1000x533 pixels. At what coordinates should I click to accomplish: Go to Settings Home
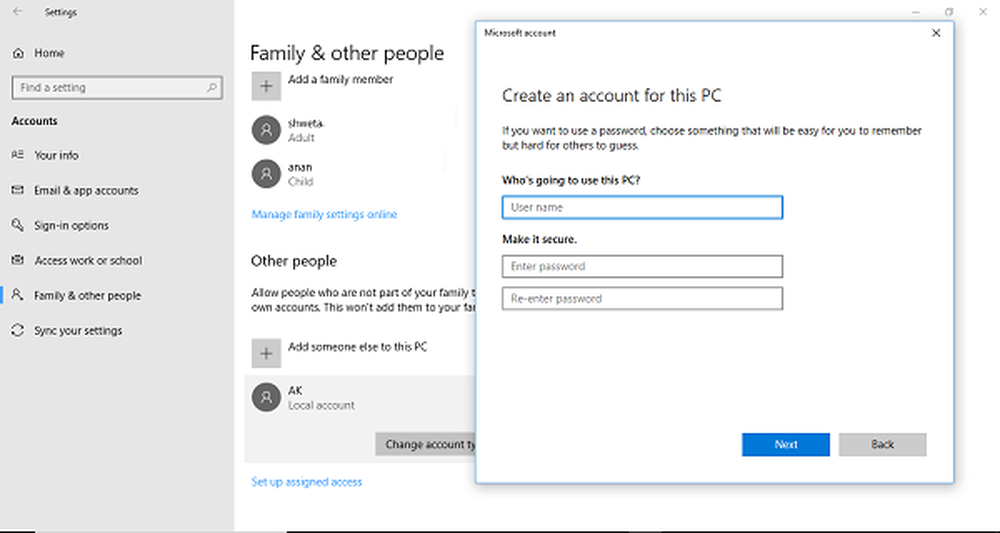[48, 53]
